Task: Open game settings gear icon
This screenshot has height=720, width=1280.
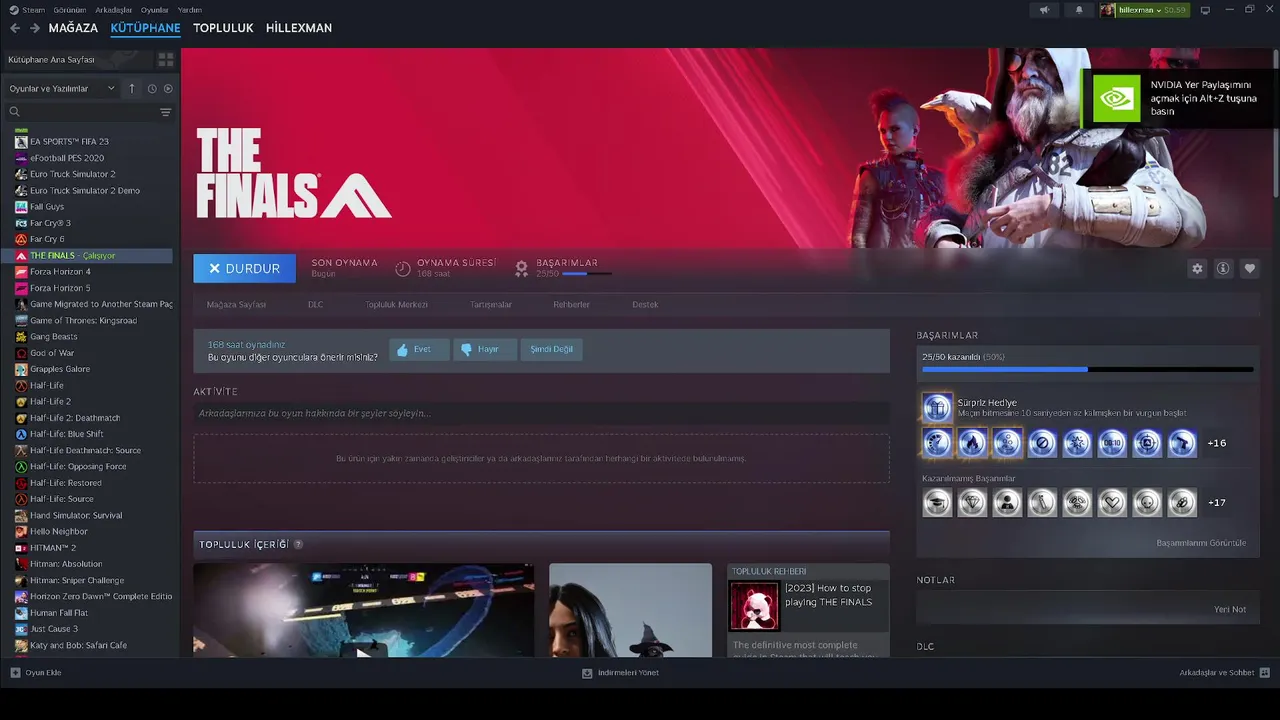Action: click(x=1197, y=268)
